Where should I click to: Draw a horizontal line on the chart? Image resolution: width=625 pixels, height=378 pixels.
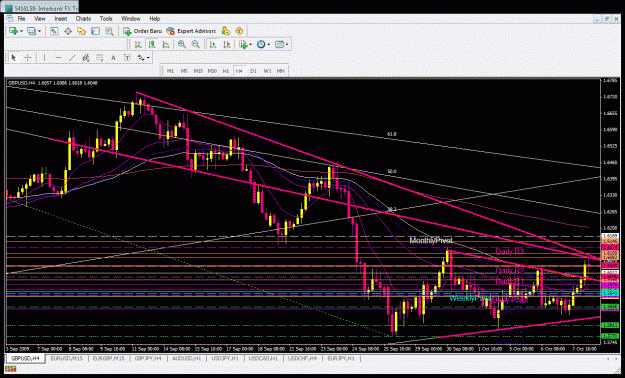58,58
